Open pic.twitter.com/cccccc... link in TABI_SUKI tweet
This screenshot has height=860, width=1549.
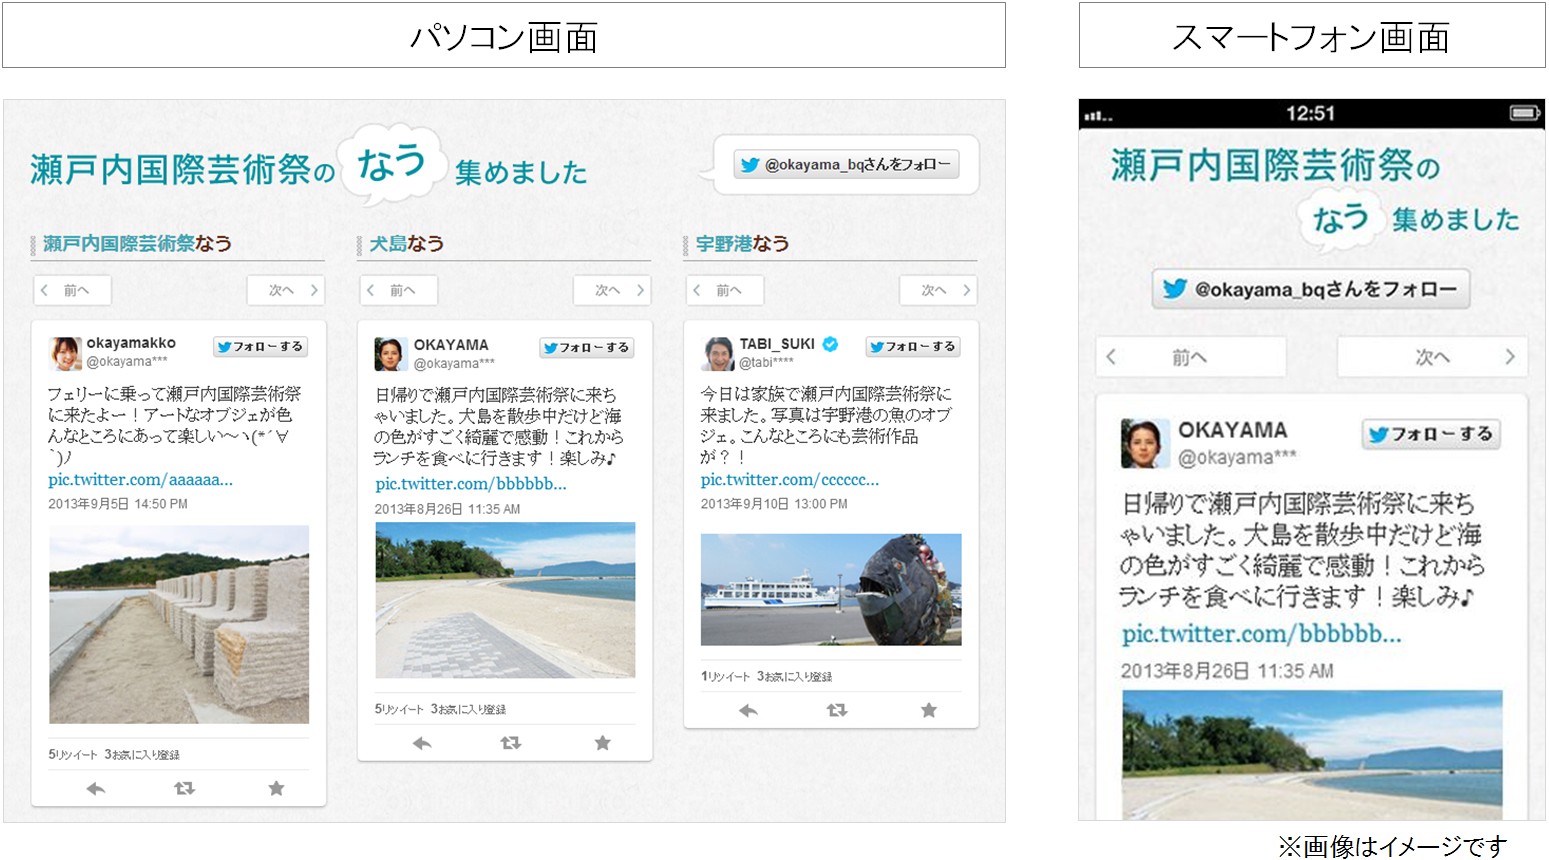(x=789, y=480)
